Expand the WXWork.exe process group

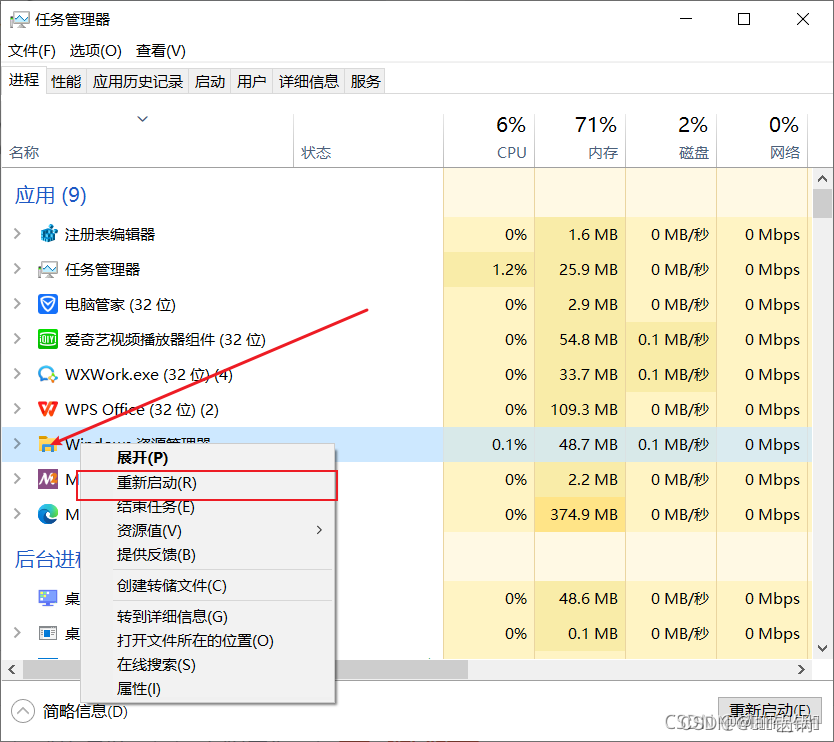pos(17,374)
